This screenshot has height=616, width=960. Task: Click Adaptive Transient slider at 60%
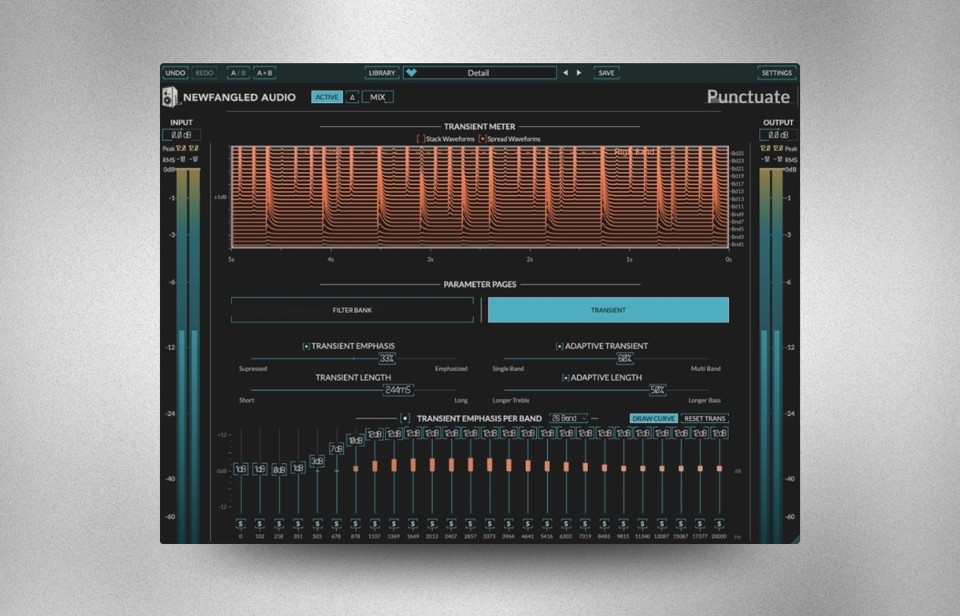pyautogui.click(x=624, y=359)
